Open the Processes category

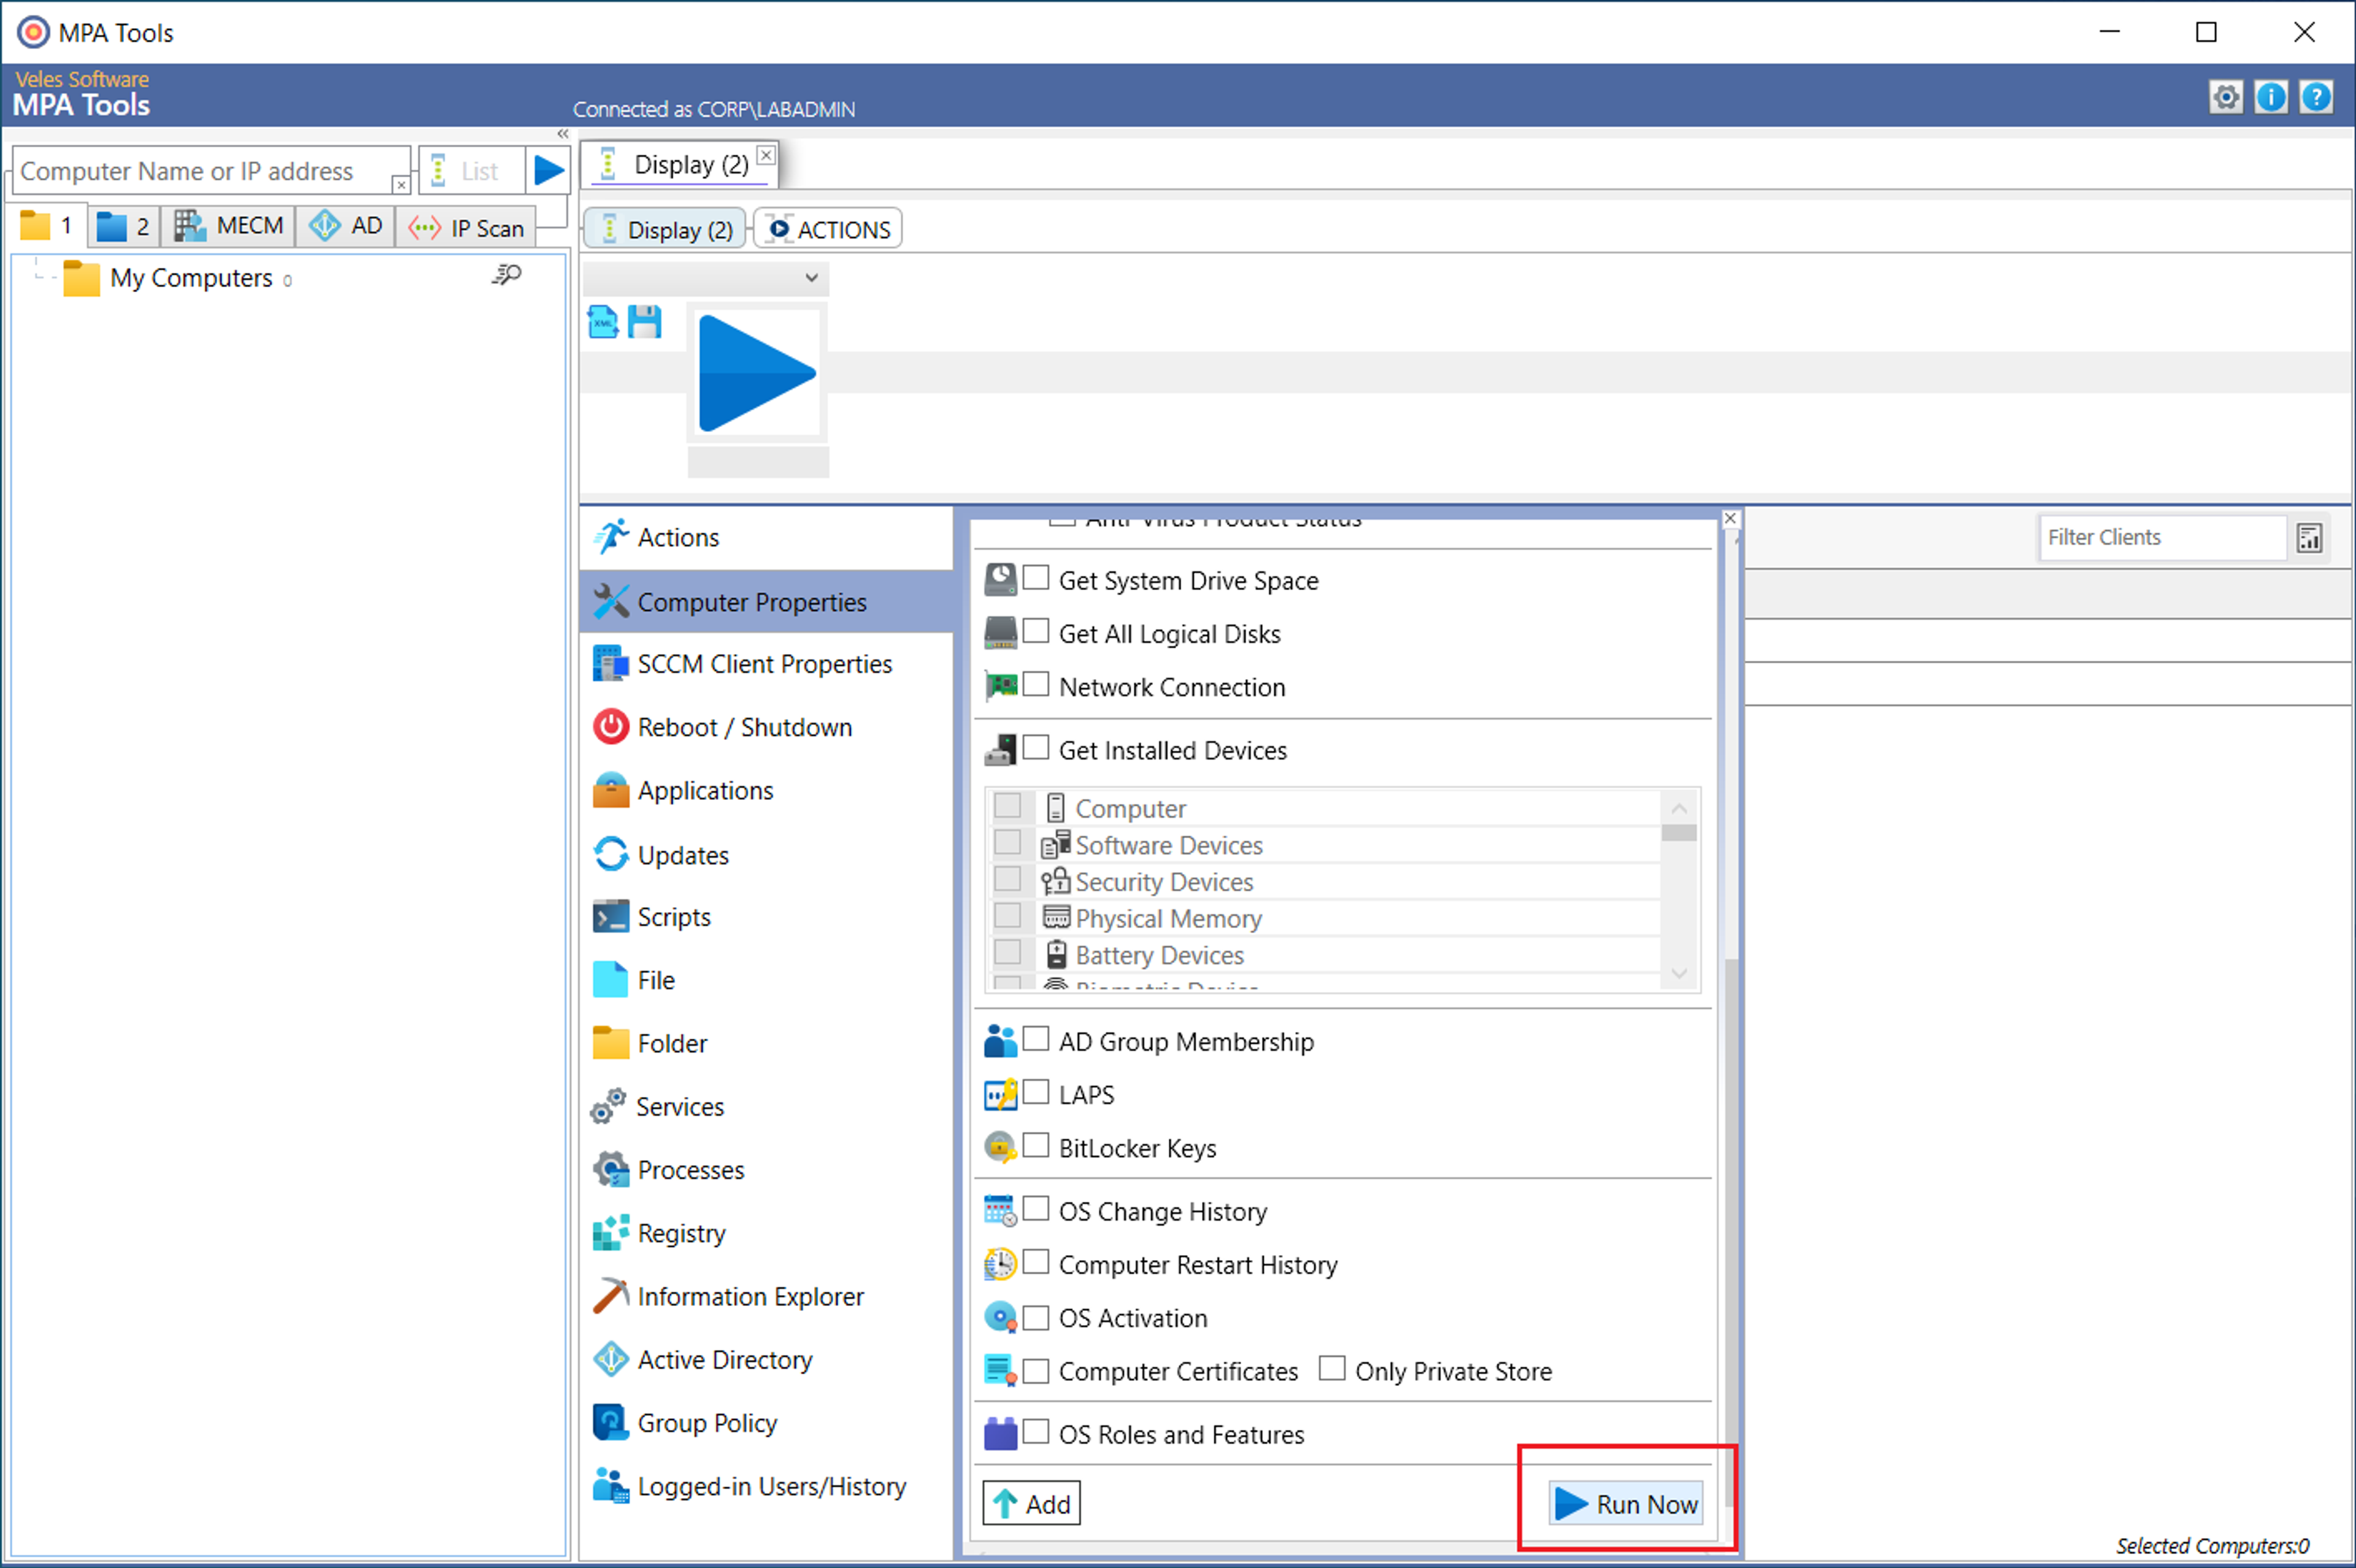(x=766, y=1170)
